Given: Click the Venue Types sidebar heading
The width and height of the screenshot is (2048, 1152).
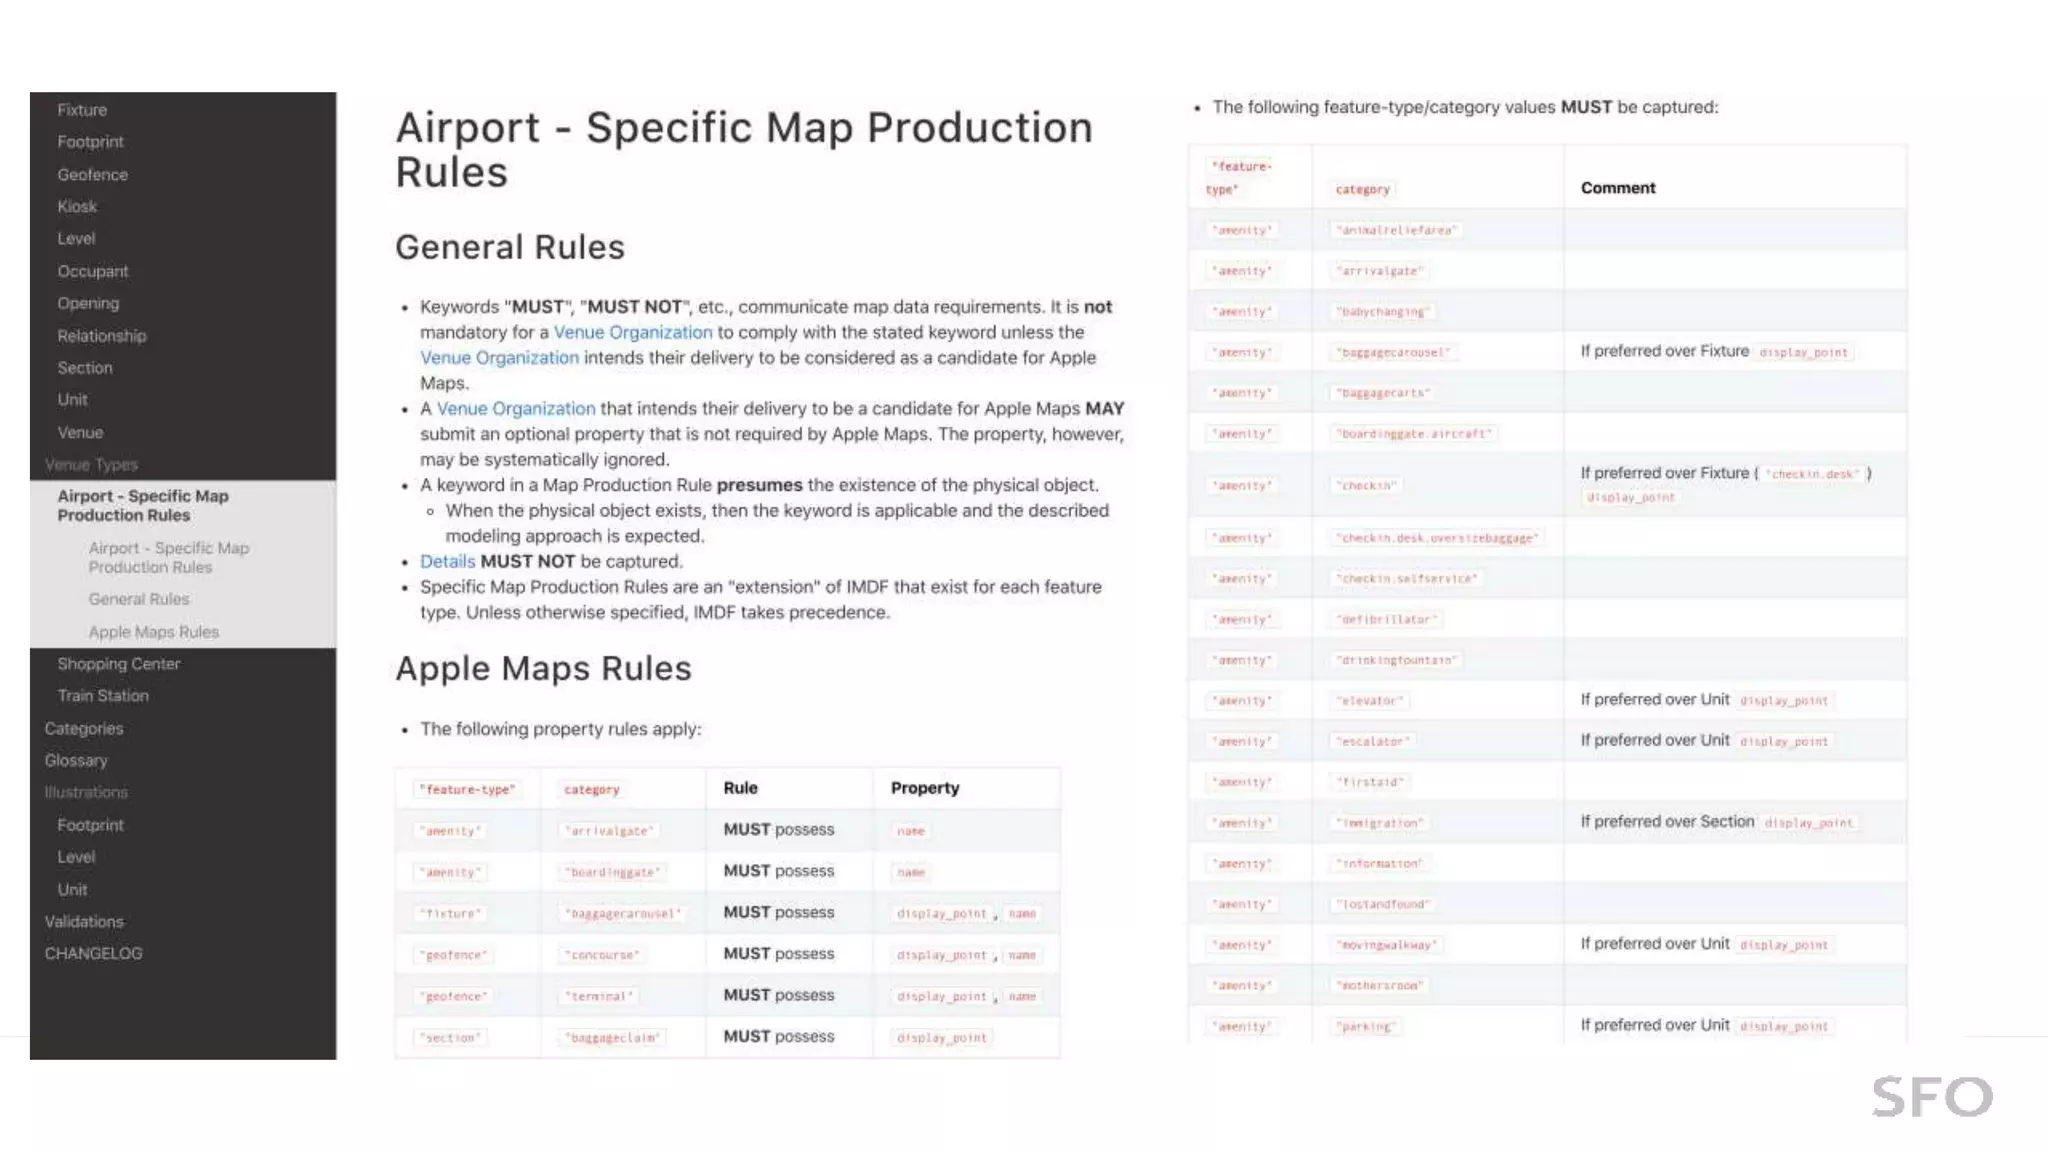Looking at the screenshot, I should pos(91,464).
